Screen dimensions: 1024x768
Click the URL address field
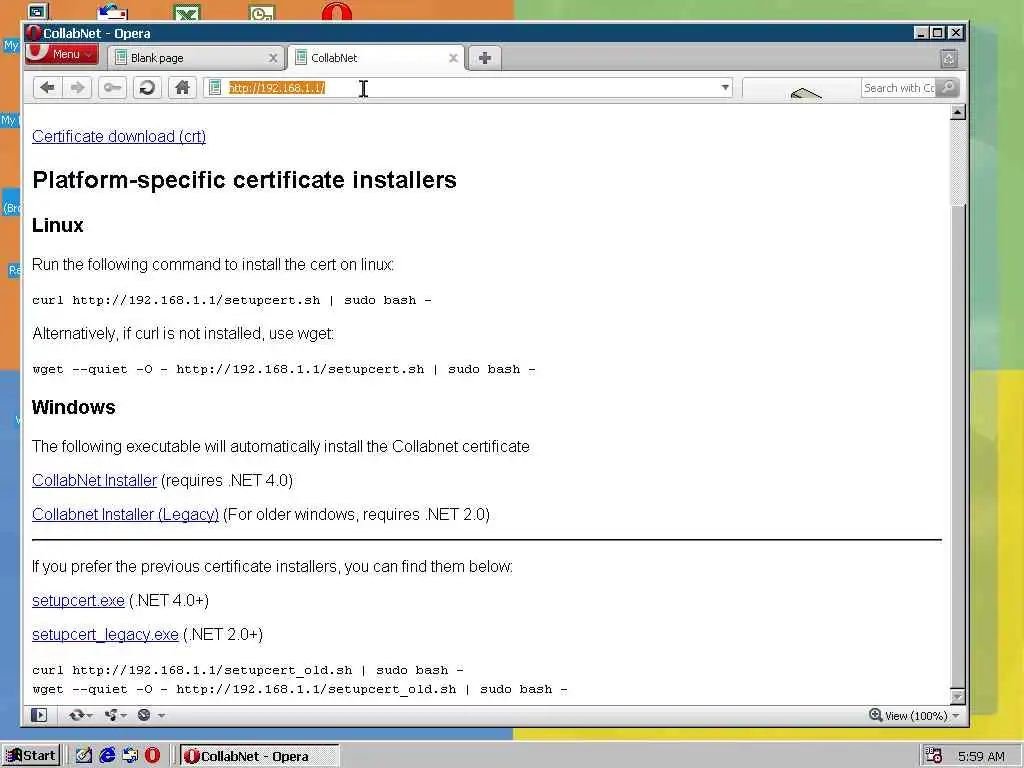470,88
